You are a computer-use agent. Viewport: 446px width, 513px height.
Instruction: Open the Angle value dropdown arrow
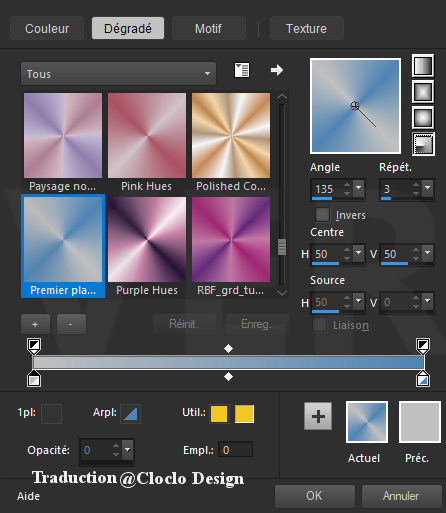(x=359, y=188)
